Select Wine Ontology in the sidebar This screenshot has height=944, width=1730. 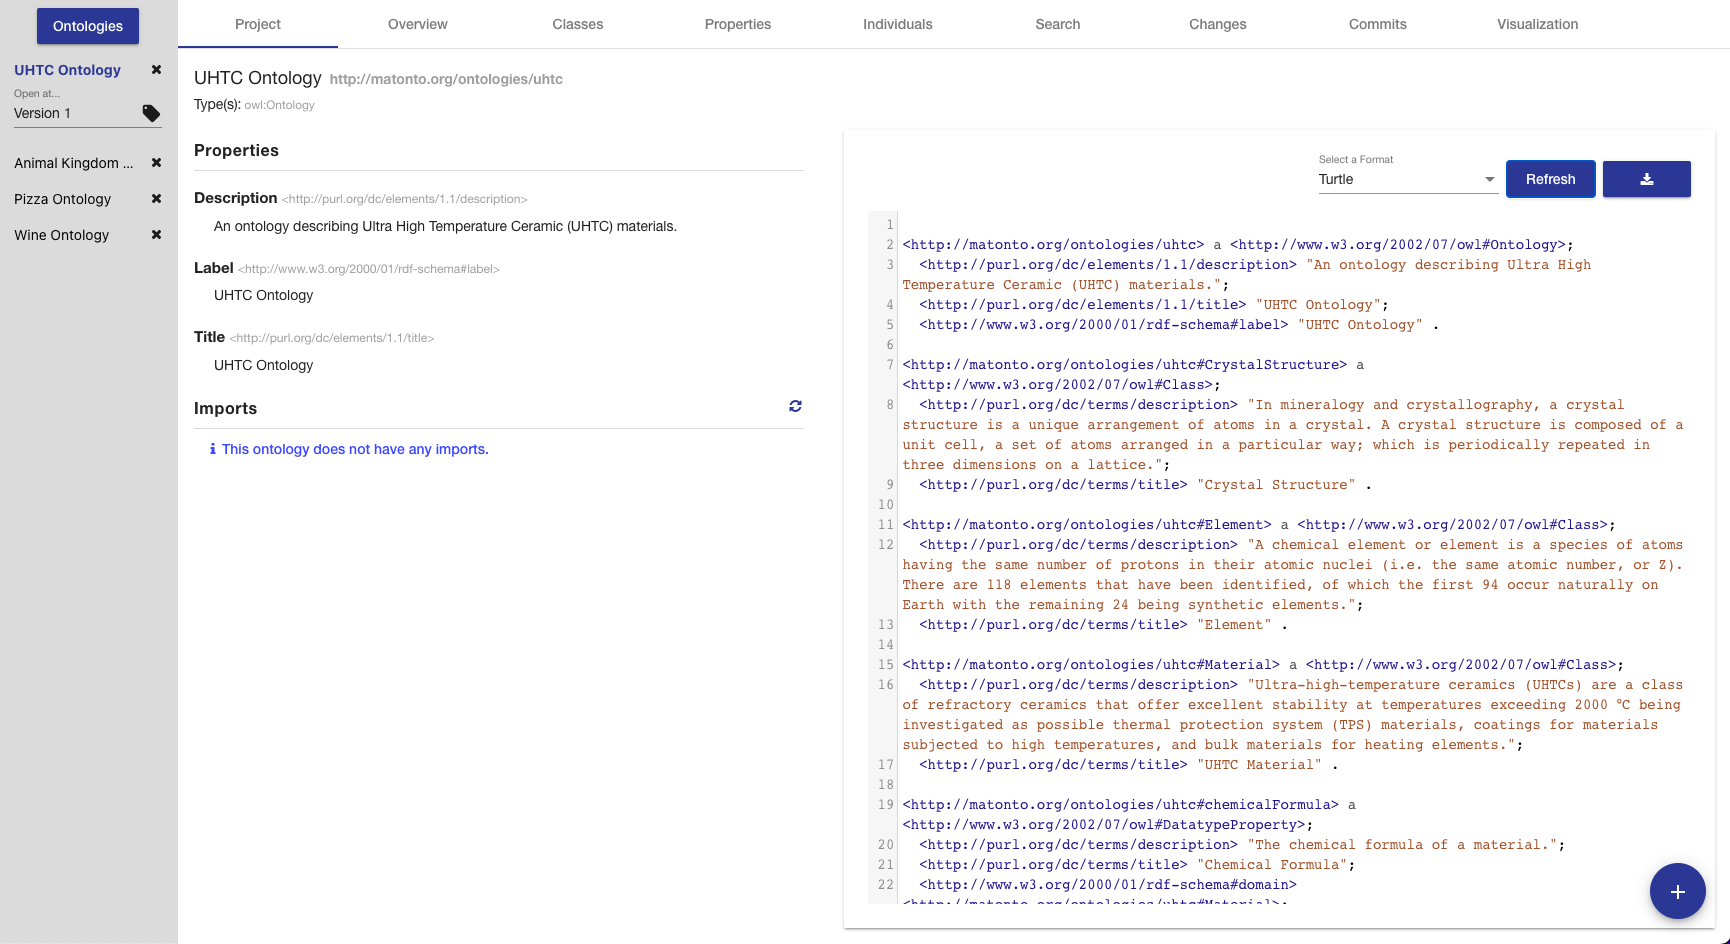point(62,235)
